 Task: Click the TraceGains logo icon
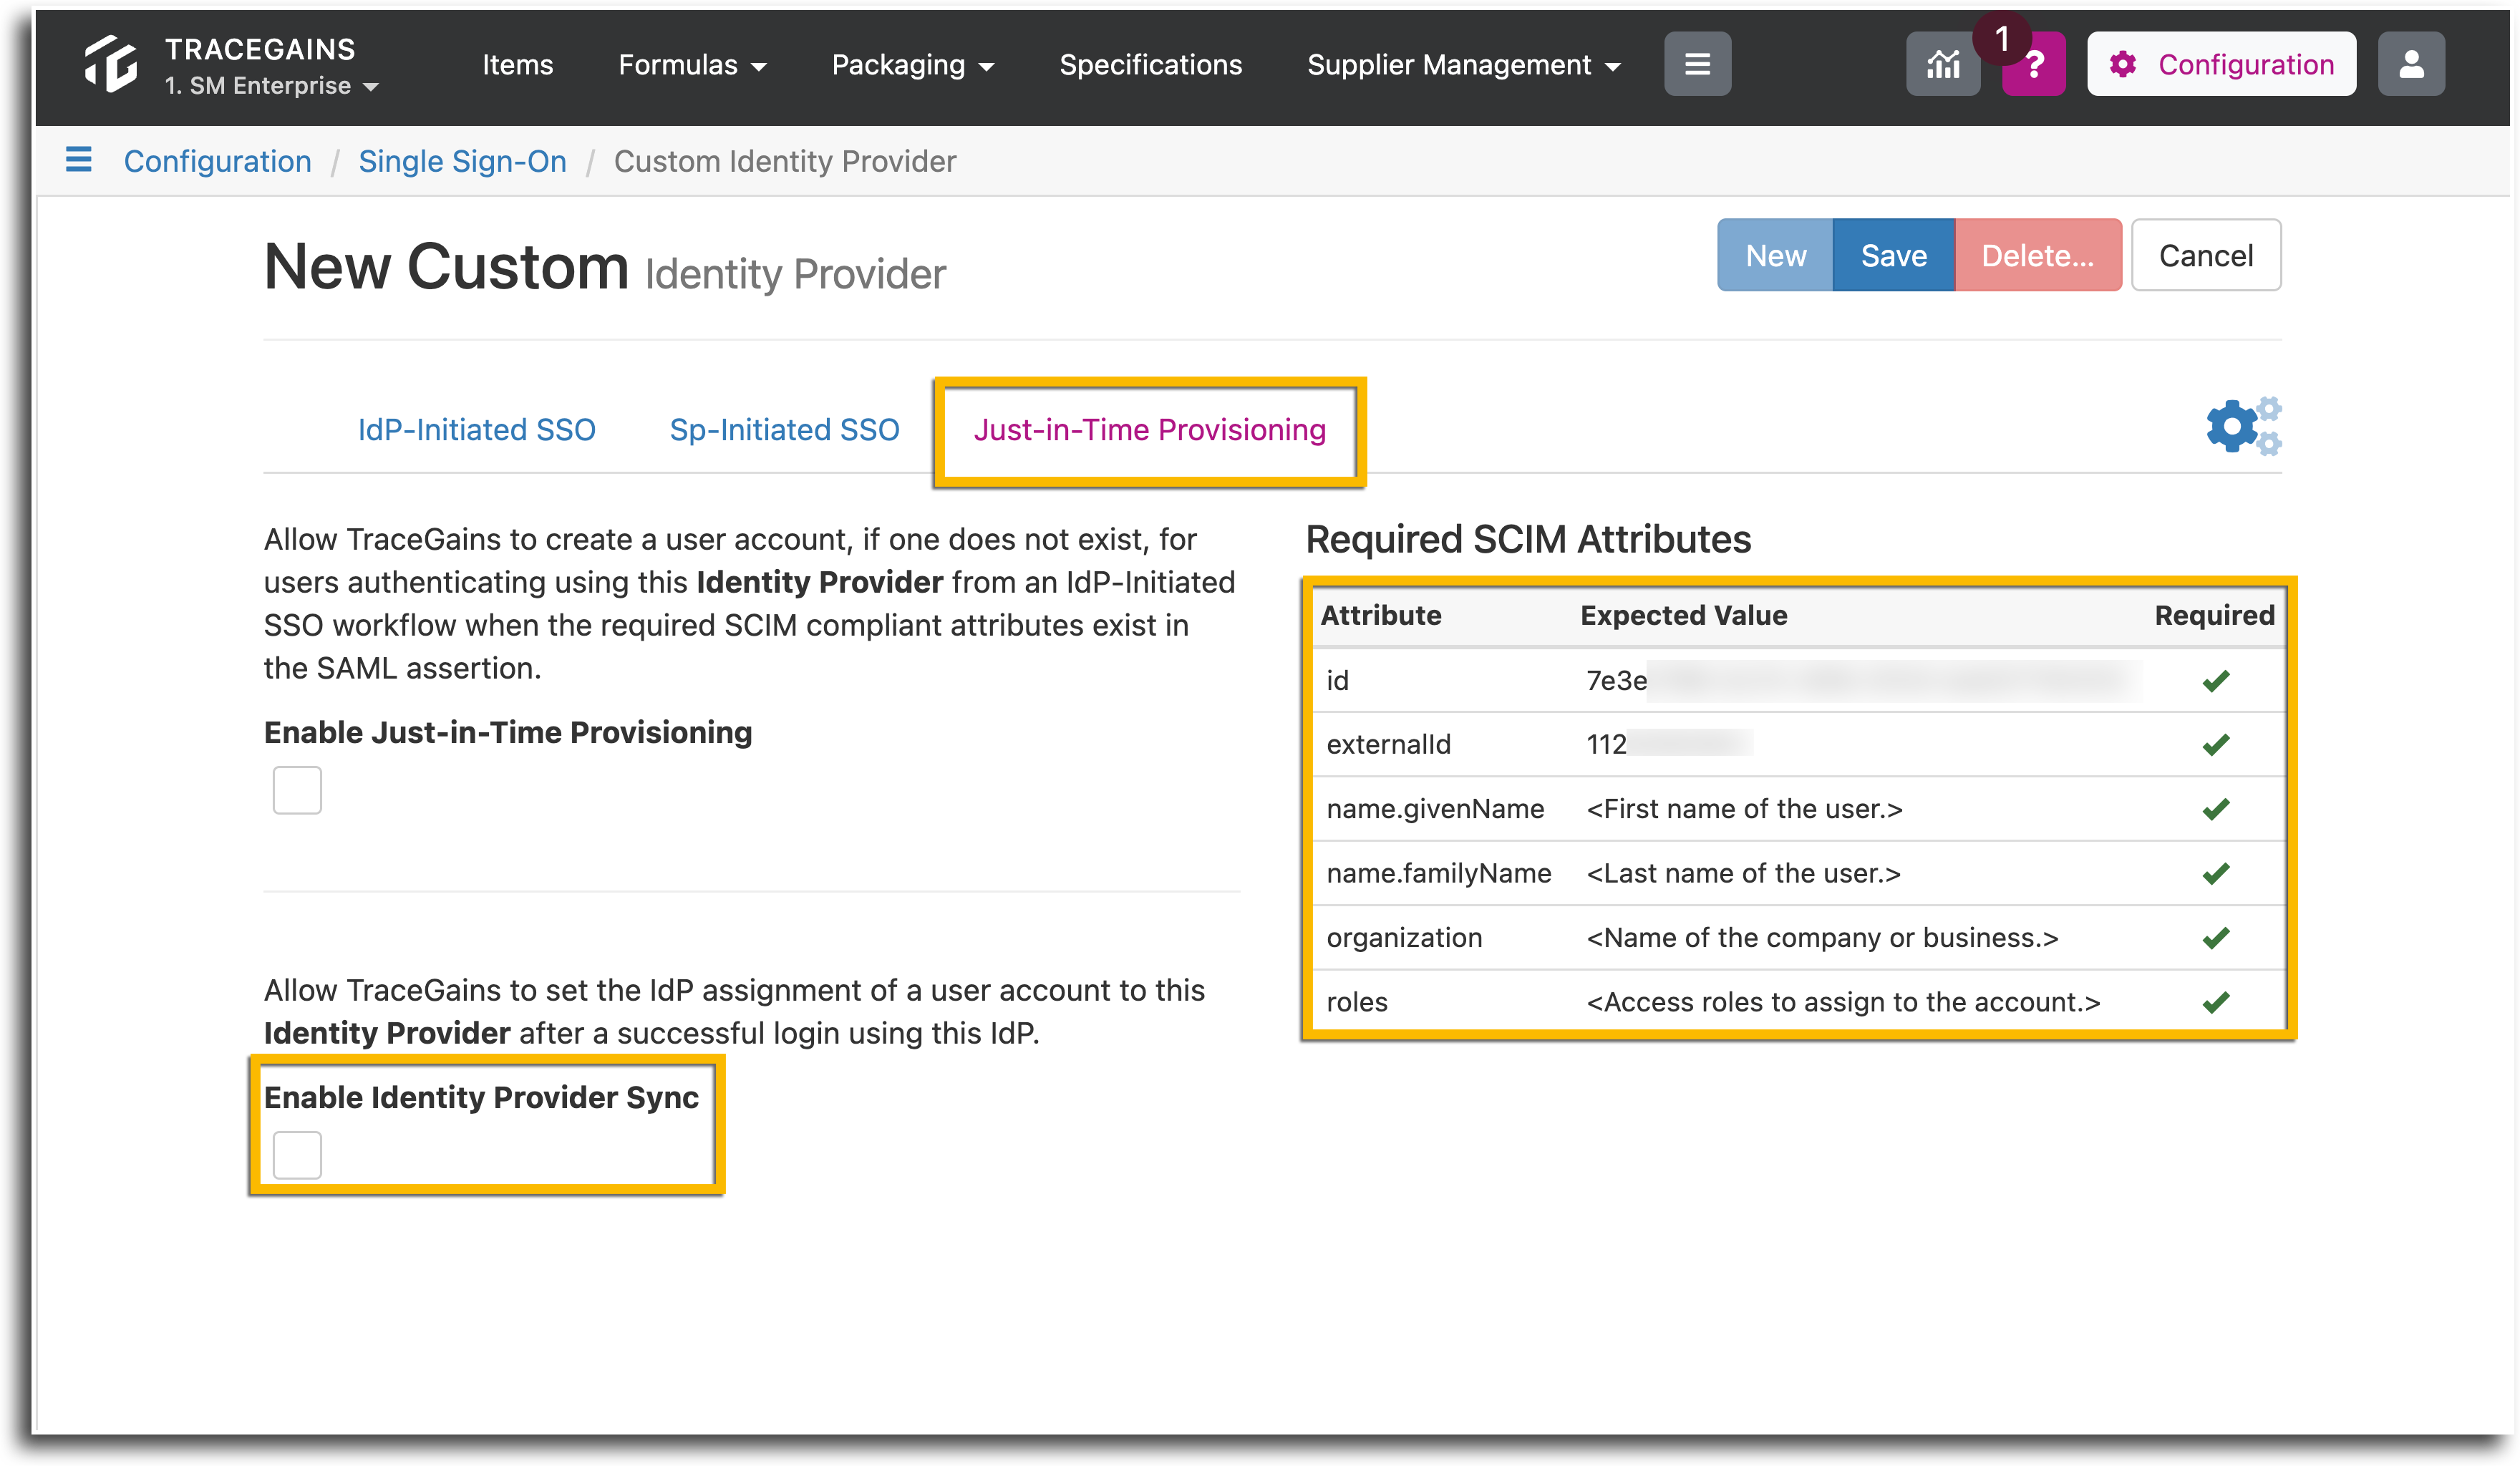point(110,64)
